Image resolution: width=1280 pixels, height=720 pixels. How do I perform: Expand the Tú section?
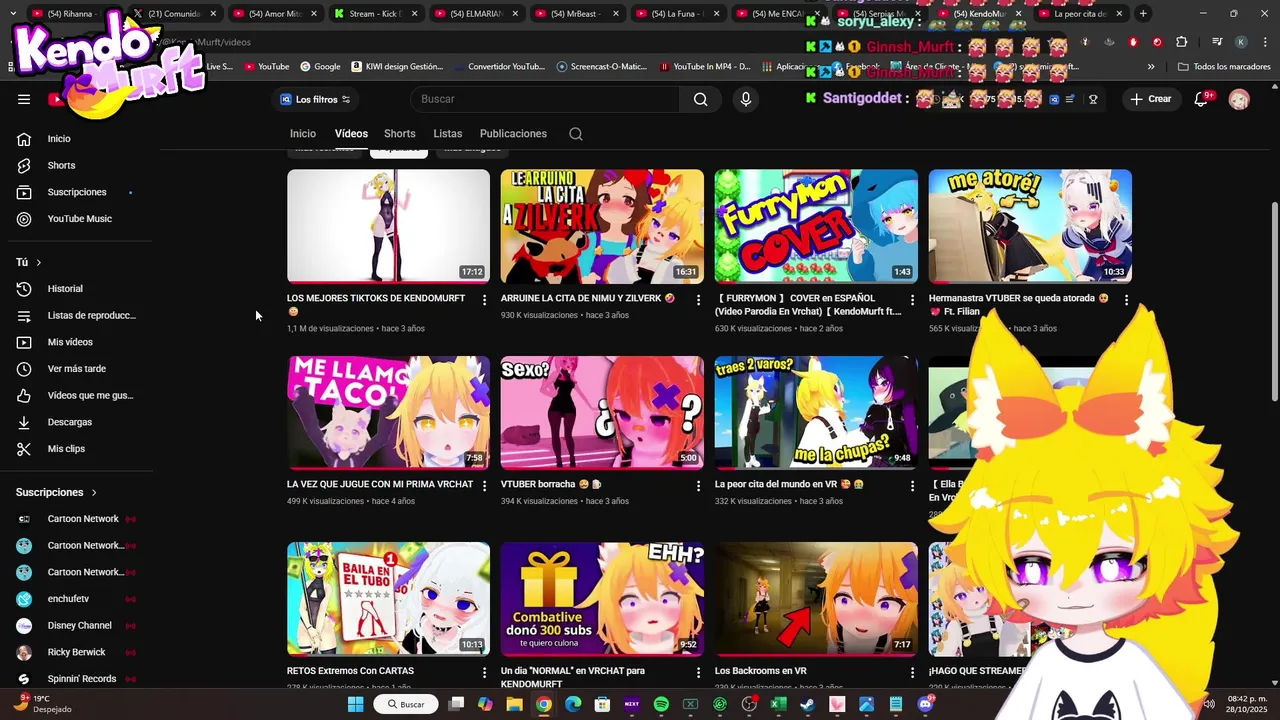(29, 262)
